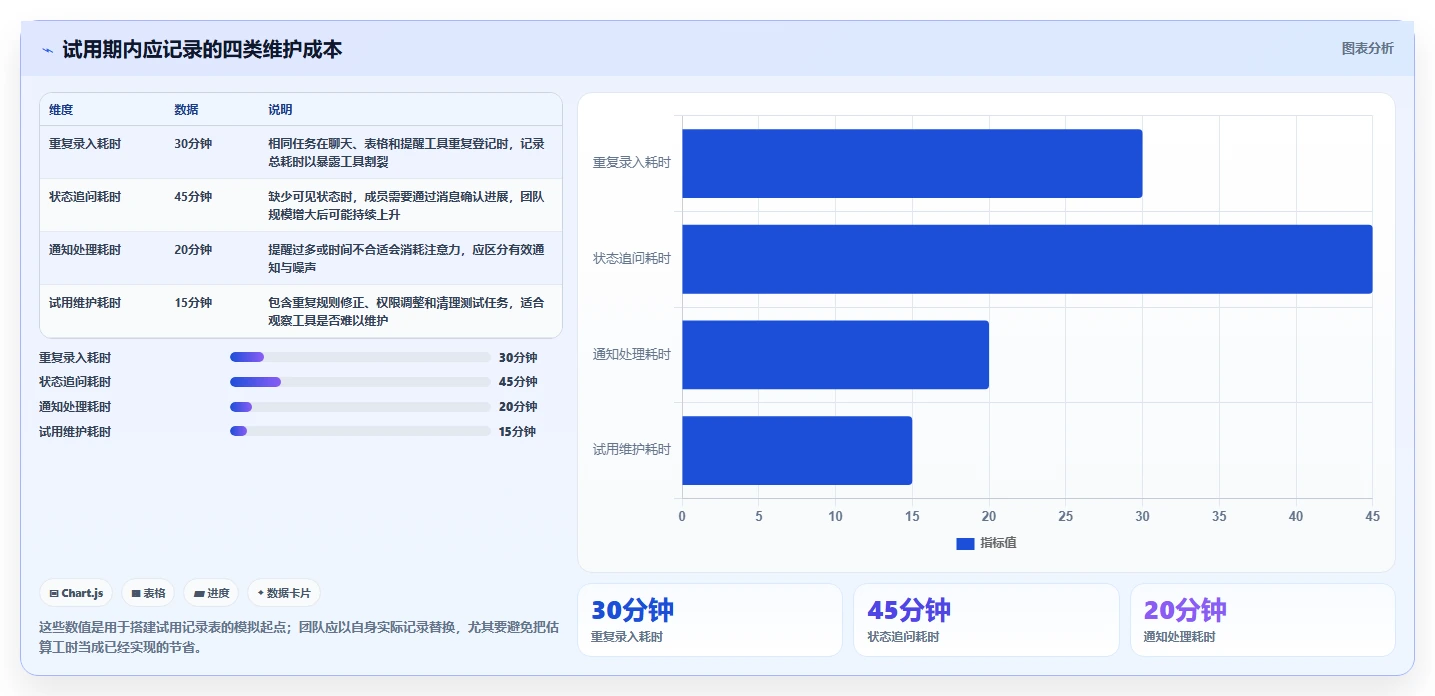Click the 35 tick on the chart x-axis
Viewport: 1435px width, 696px height.
(1219, 516)
